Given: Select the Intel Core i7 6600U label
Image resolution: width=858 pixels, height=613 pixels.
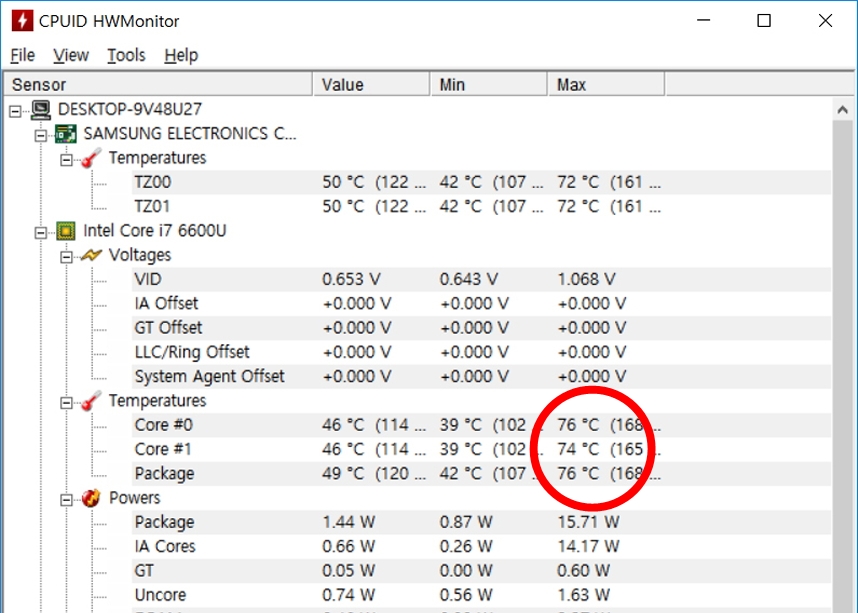Looking at the screenshot, I should (x=154, y=231).
